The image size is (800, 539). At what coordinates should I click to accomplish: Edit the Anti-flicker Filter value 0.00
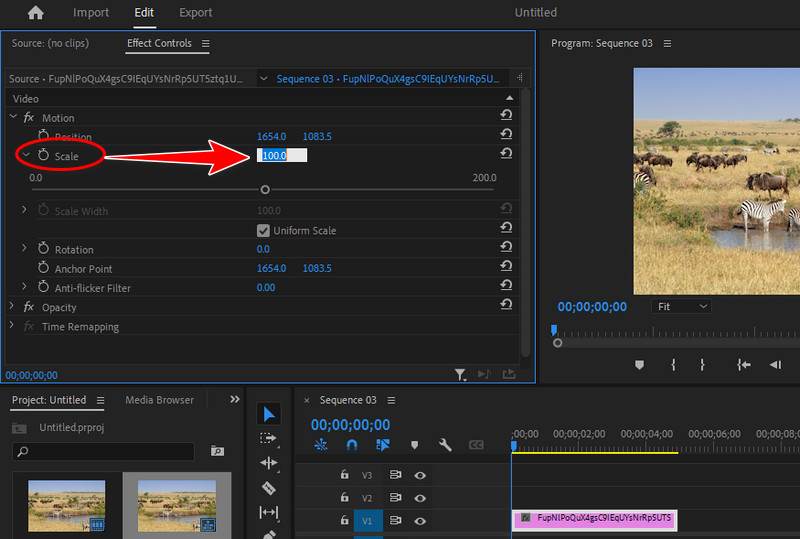[x=266, y=287]
